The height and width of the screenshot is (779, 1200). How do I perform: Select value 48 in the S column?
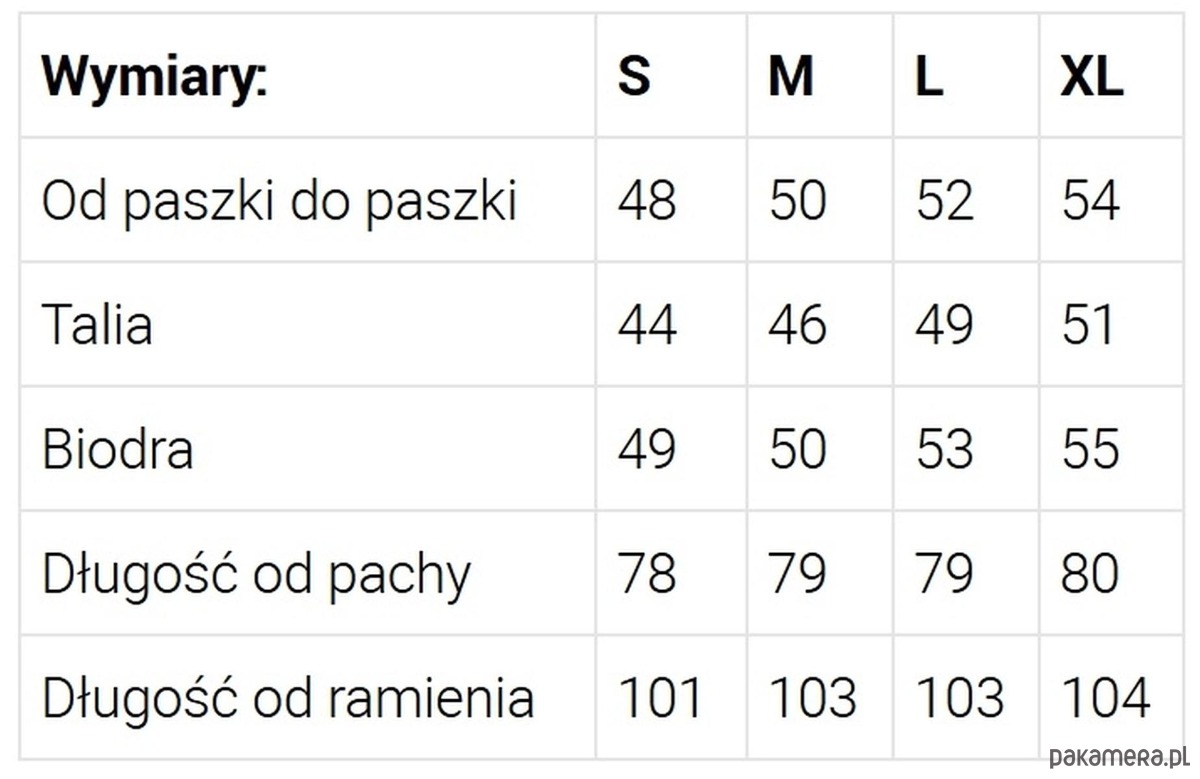click(647, 200)
